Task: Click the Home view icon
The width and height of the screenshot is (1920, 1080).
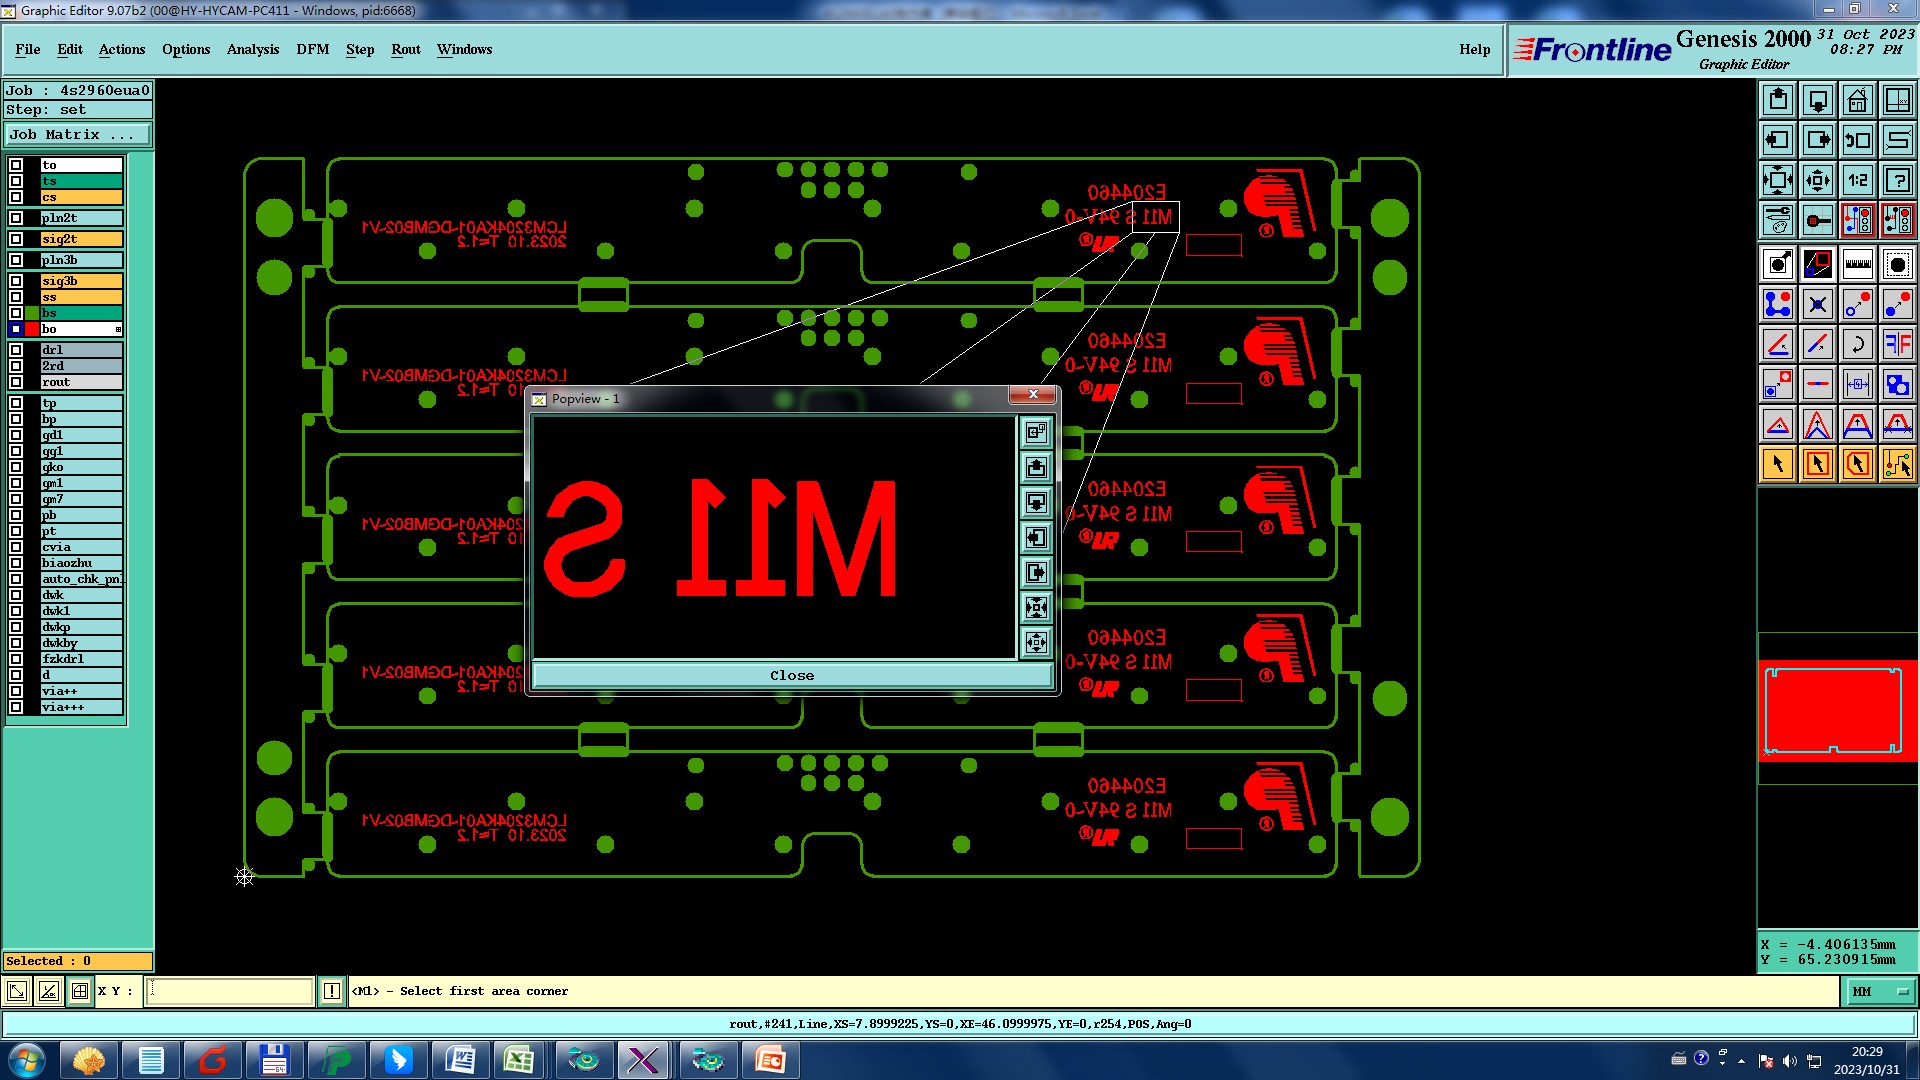Action: pos(1857,100)
